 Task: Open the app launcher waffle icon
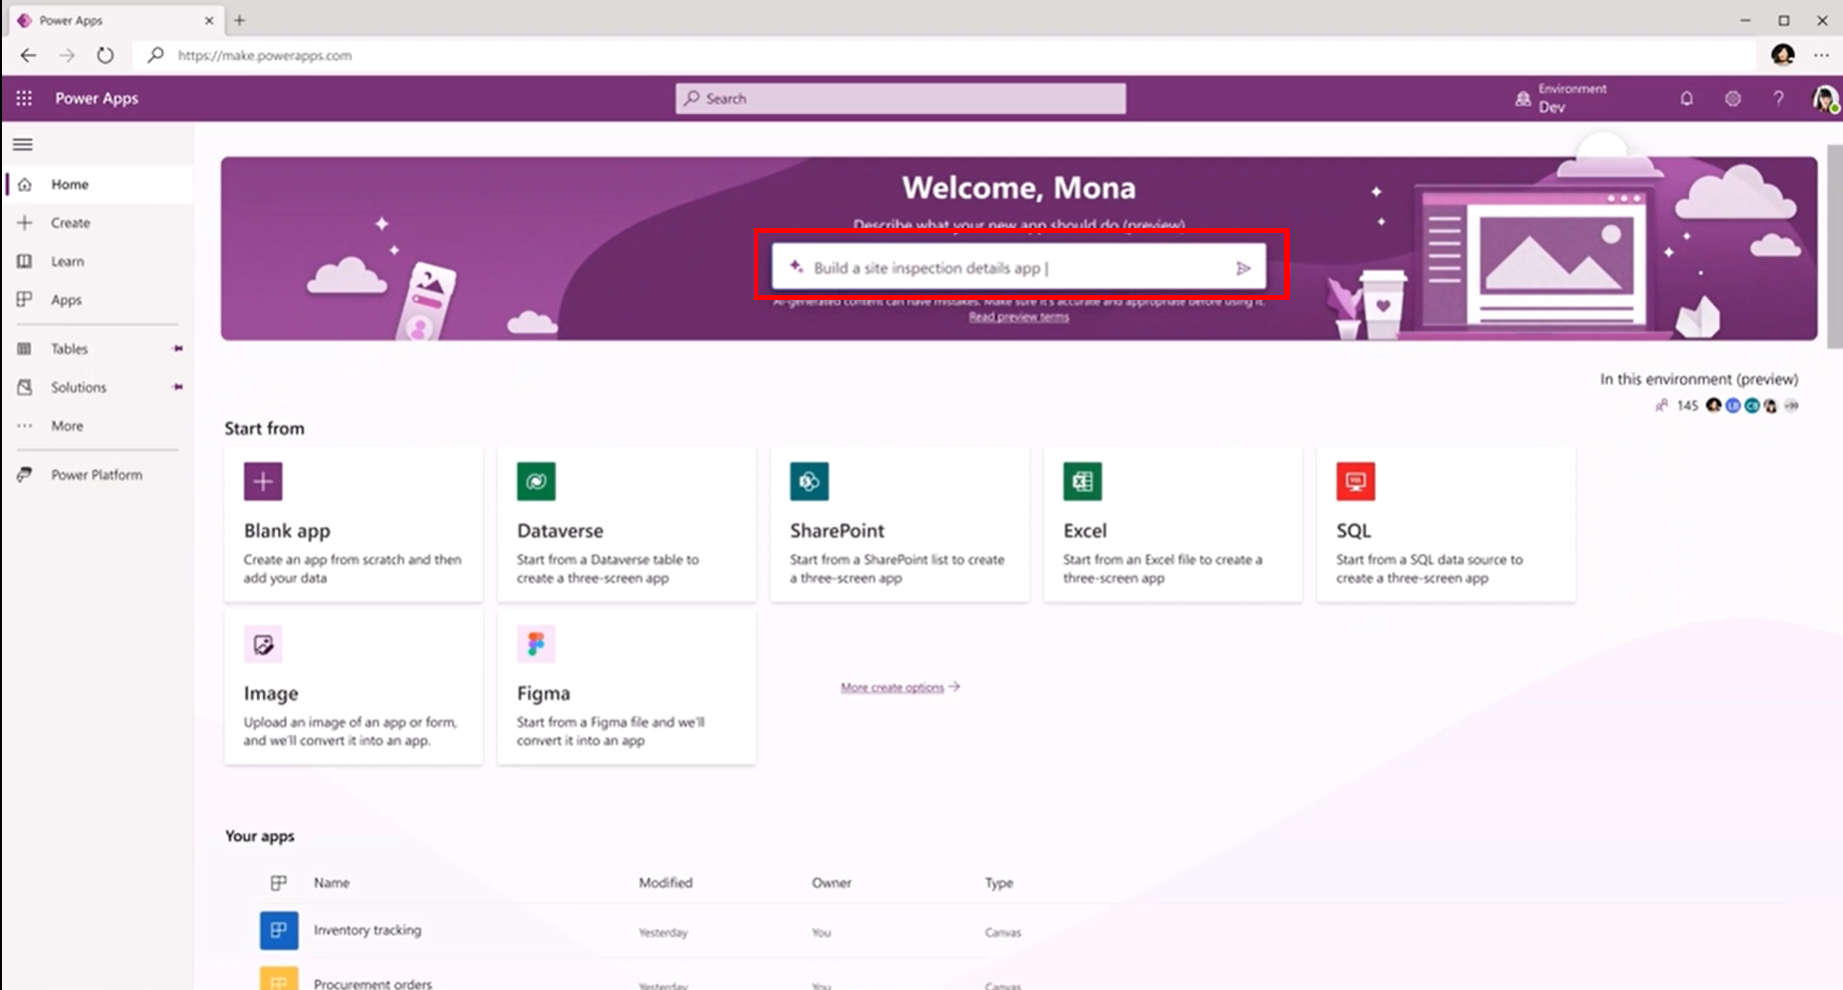click(x=24, y=98)
